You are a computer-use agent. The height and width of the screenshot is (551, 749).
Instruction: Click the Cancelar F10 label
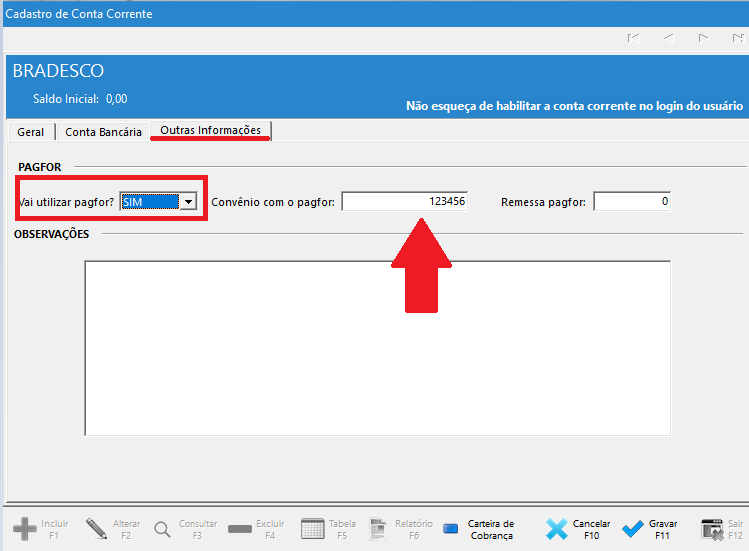pos(591,529)
